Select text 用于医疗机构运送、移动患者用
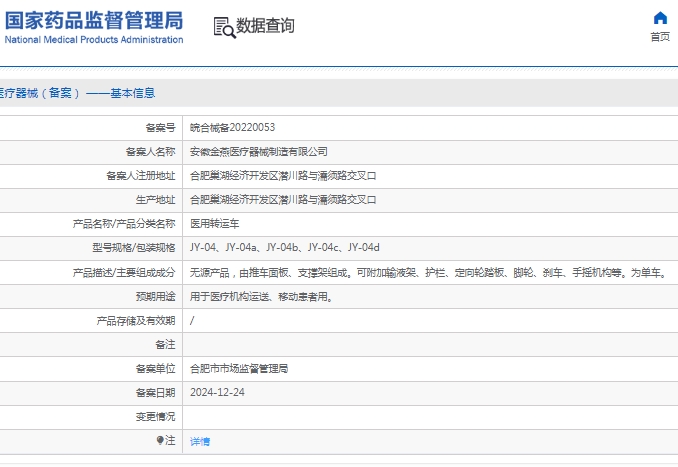This screenshot has width=678, height=467. pyautogui.click(x=261, y=297)
